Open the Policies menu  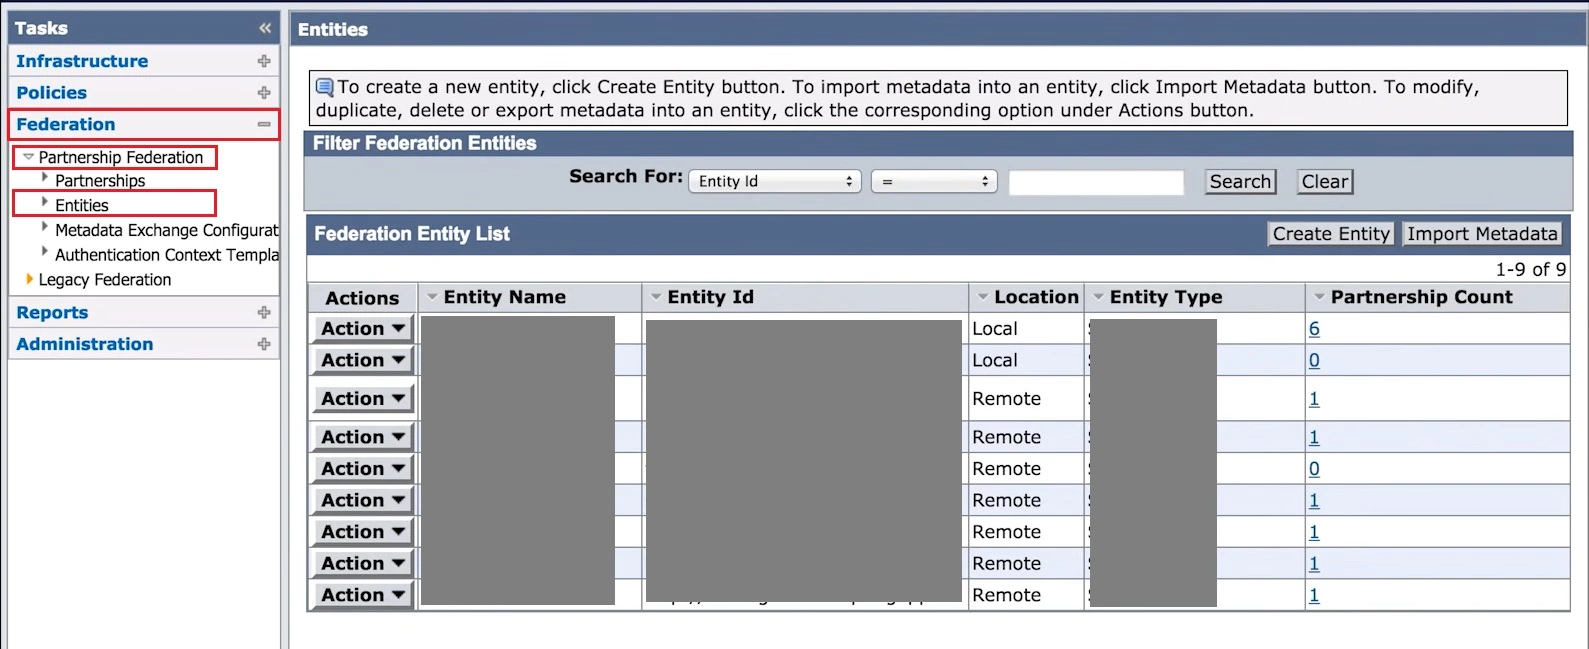click(x=52, y=93)
